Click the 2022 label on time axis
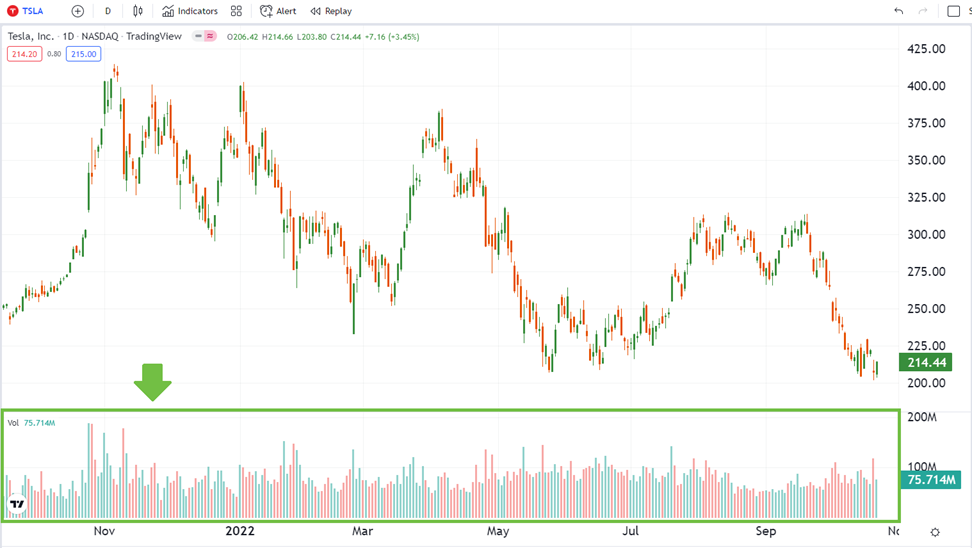 pyautogui.click(x=240, y=531)
